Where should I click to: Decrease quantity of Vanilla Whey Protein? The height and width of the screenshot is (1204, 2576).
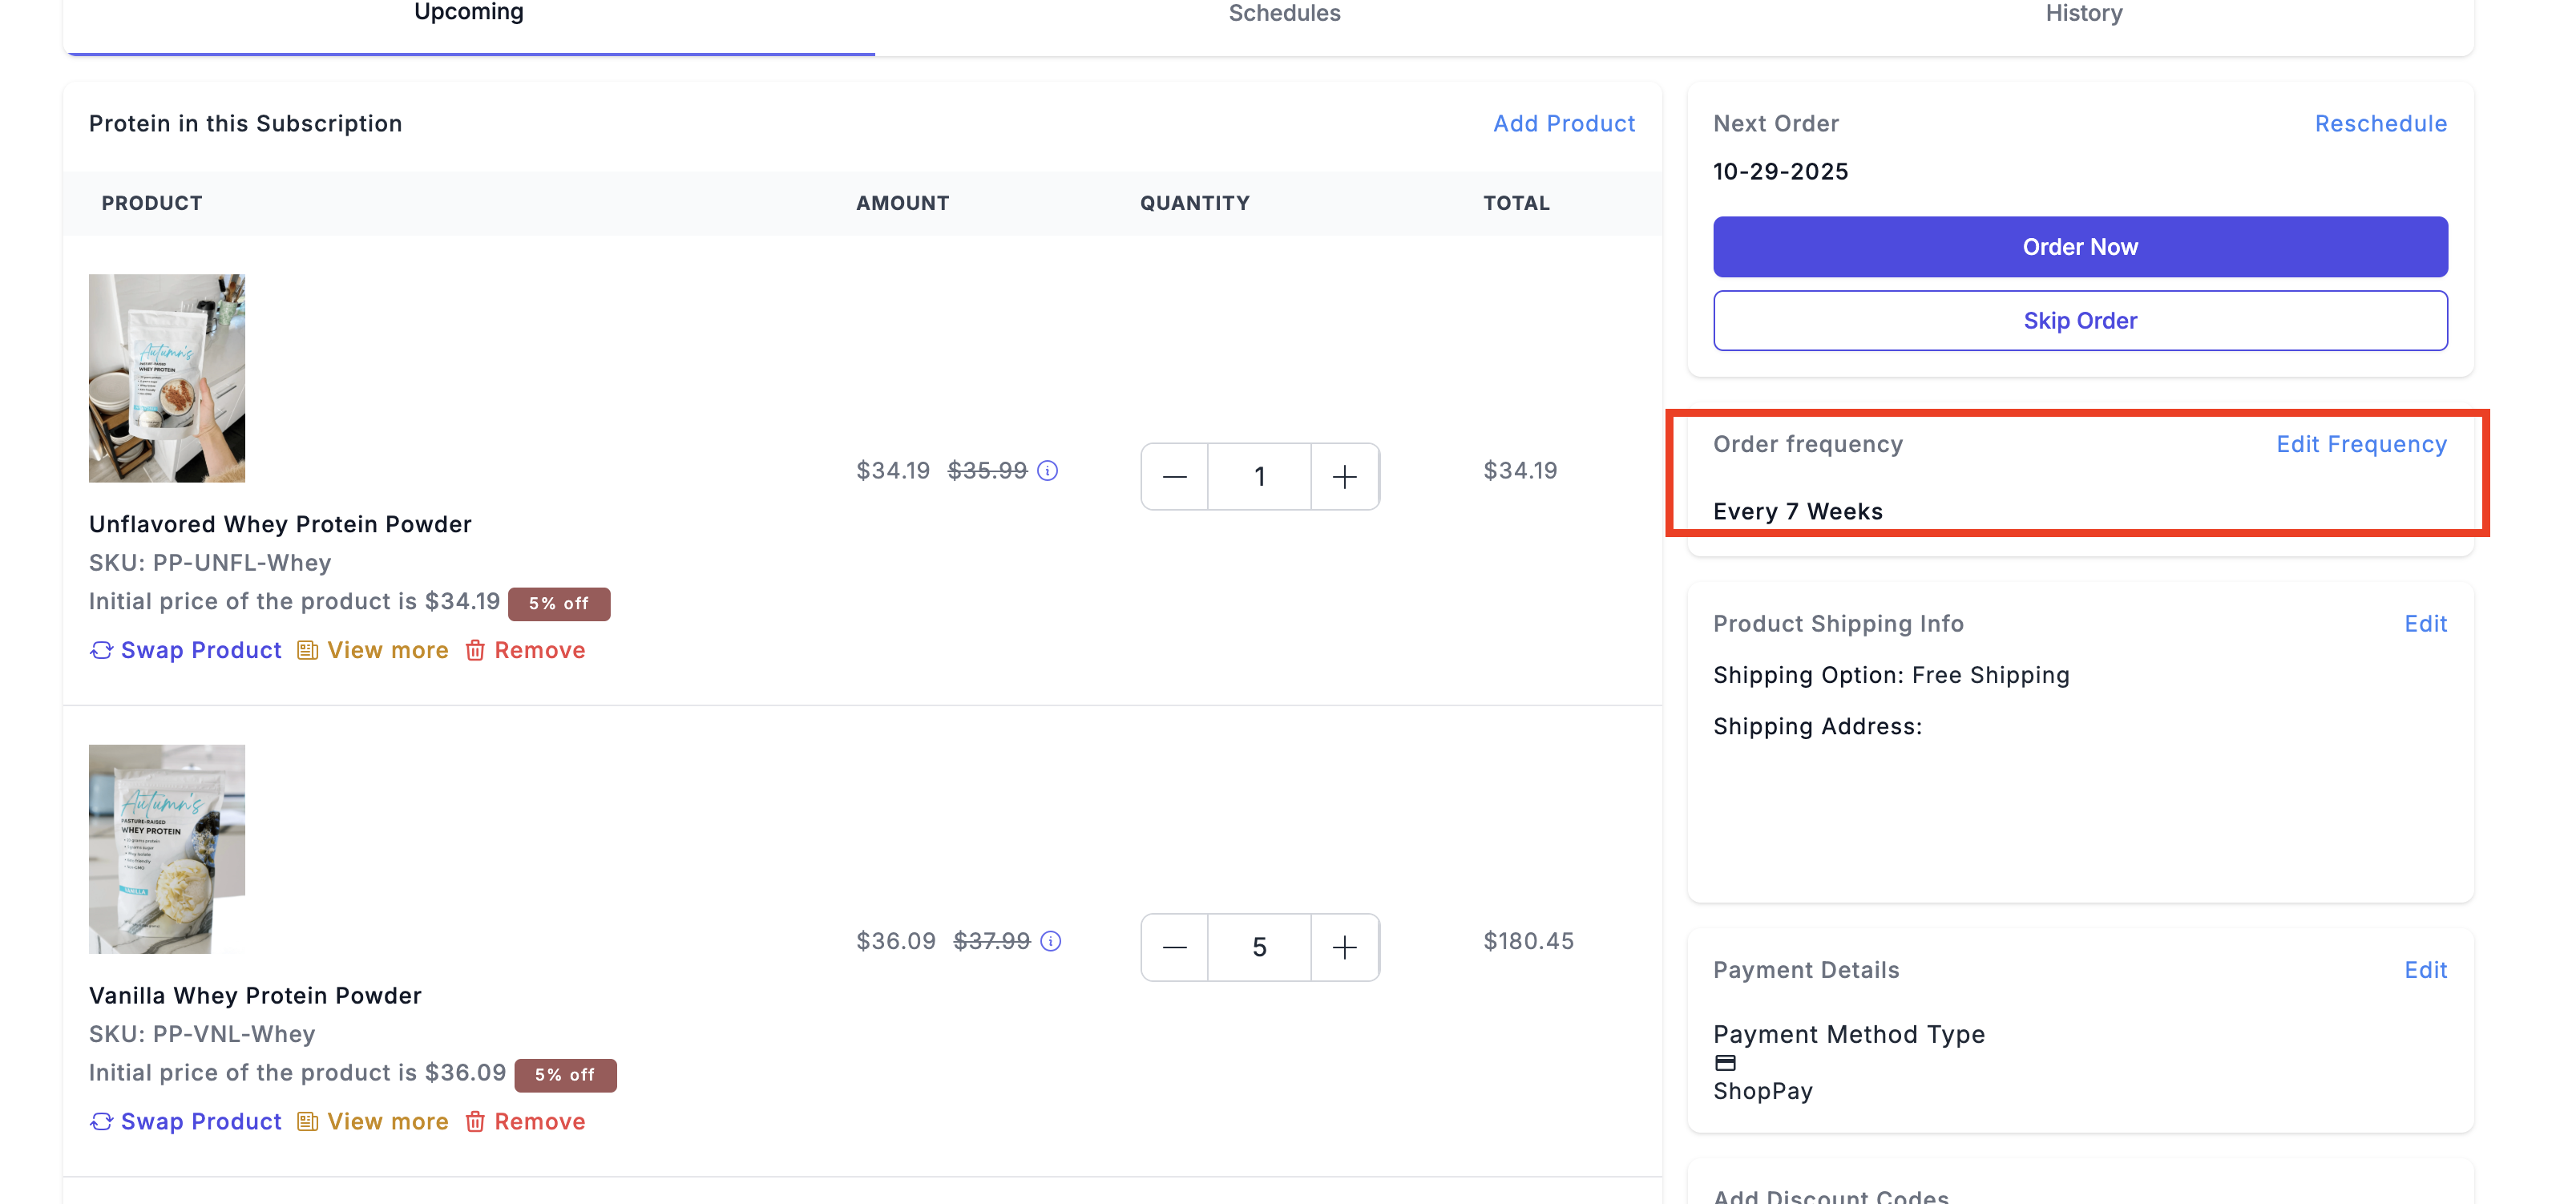[1175, 947]
